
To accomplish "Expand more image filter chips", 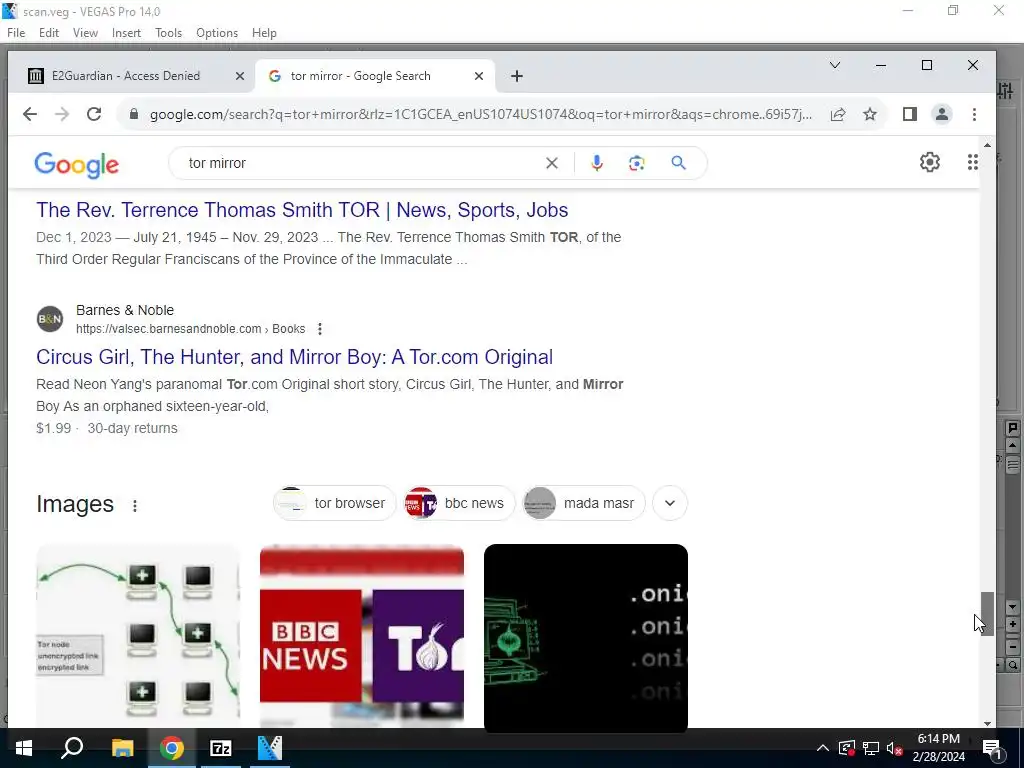I will tap(669, 504).
